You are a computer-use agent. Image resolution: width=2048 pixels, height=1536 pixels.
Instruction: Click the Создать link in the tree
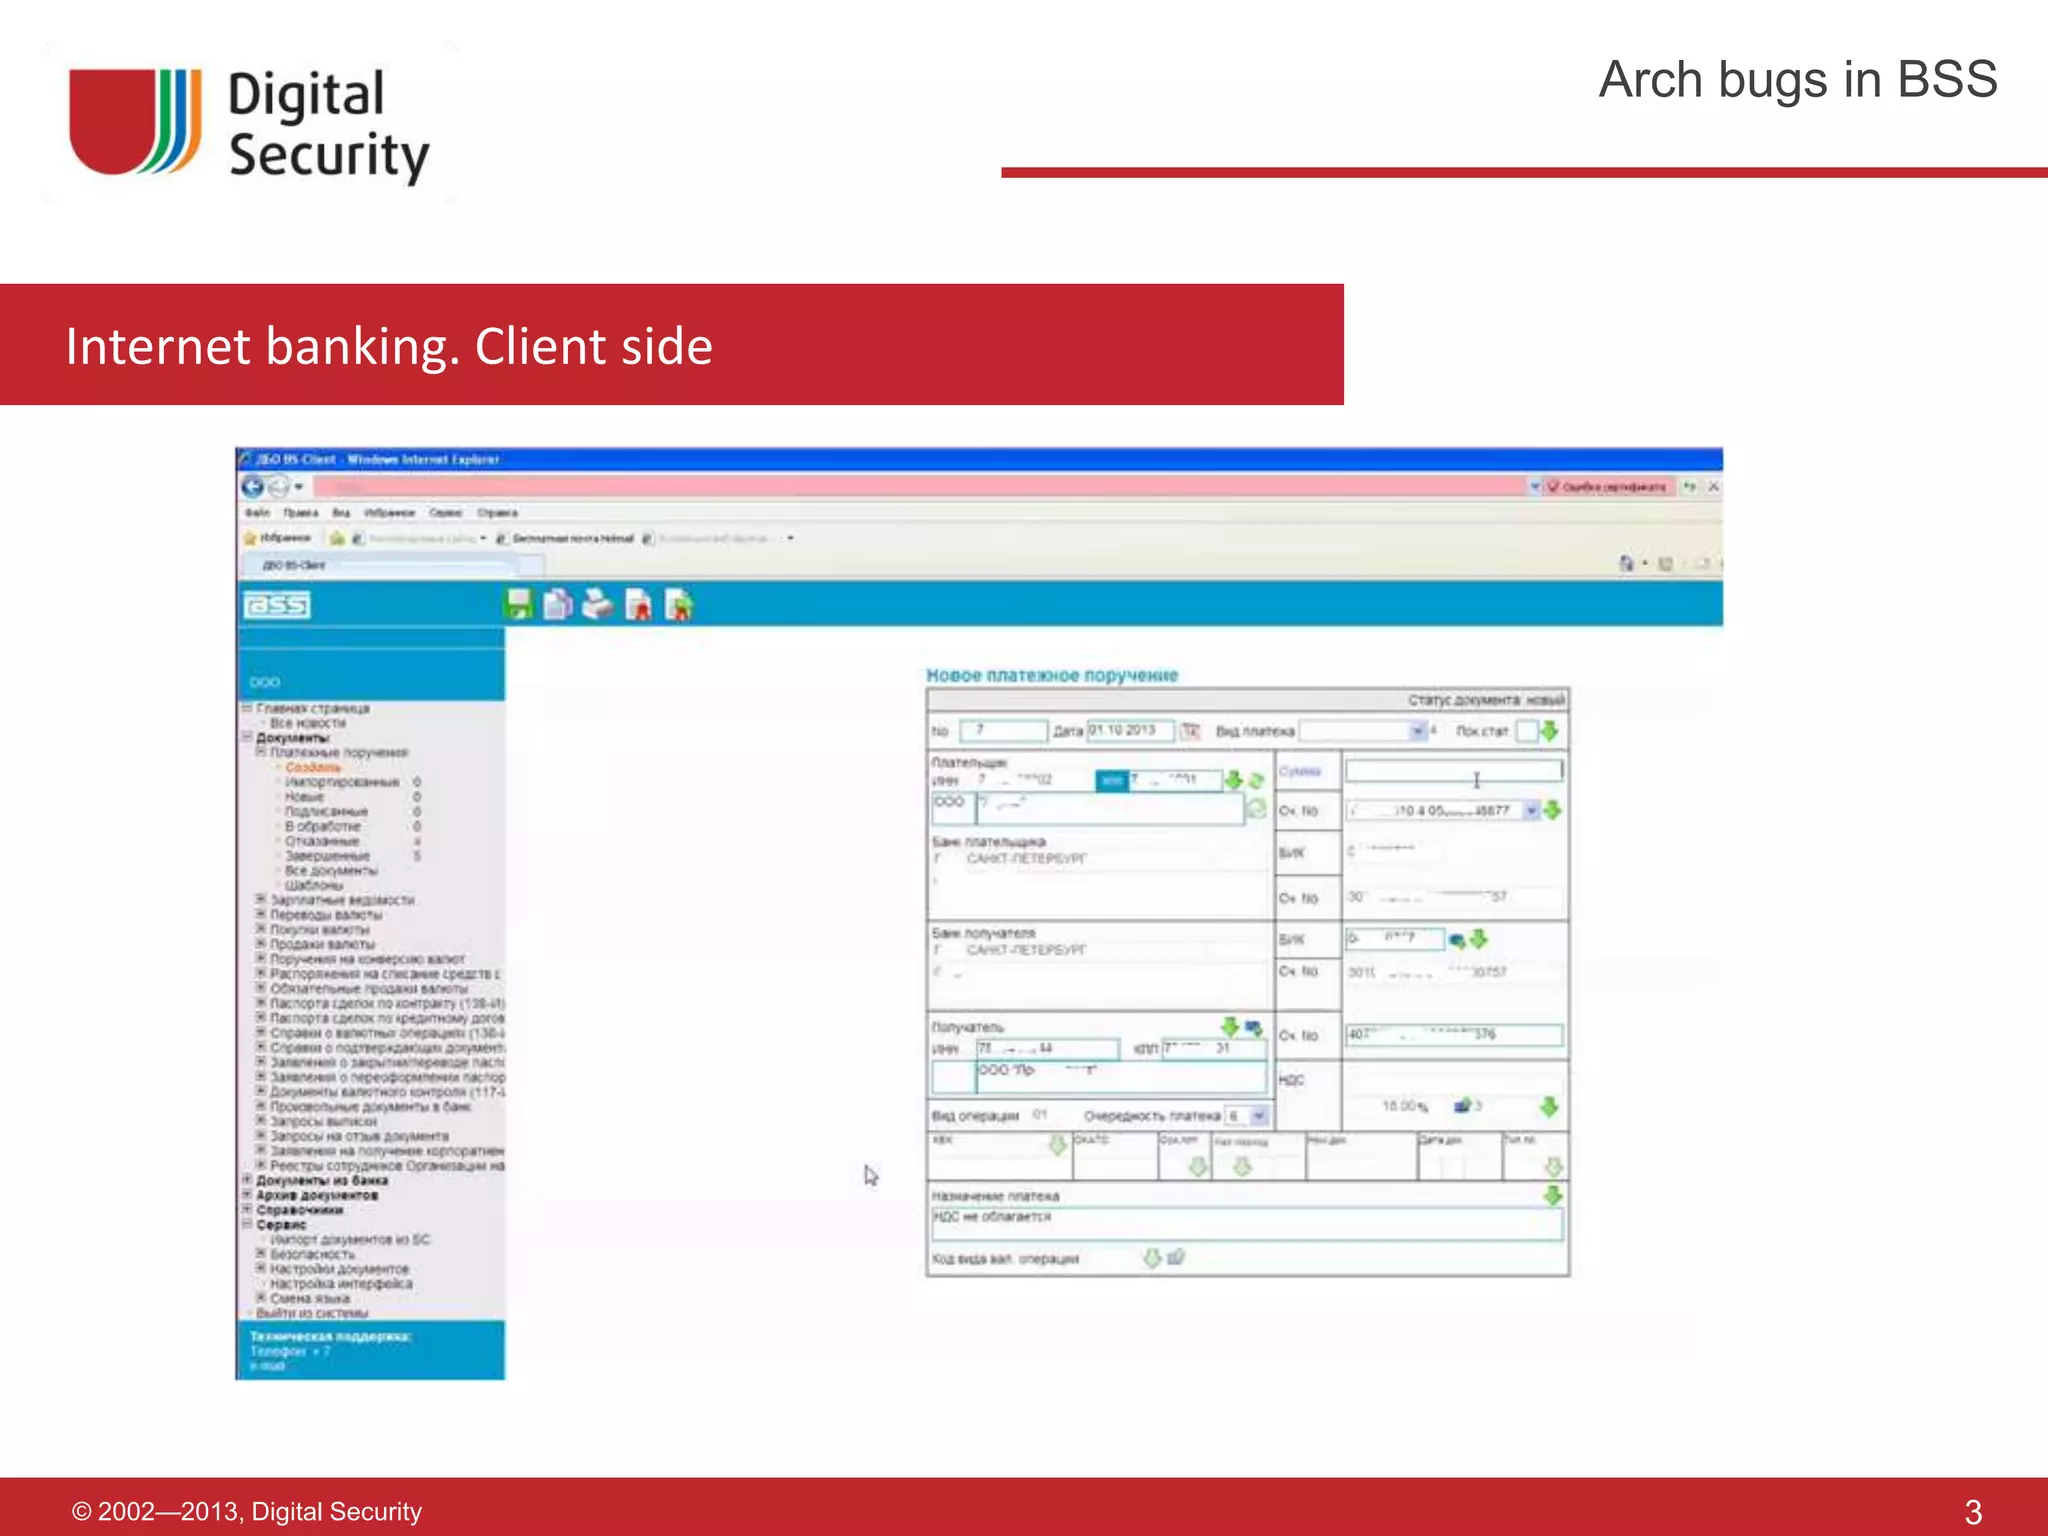point(313,767)
